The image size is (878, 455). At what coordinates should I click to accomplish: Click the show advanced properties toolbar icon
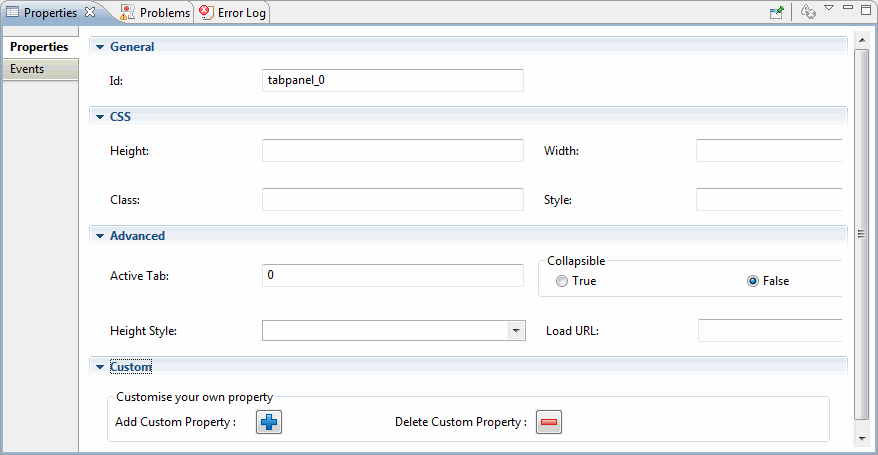808,12
